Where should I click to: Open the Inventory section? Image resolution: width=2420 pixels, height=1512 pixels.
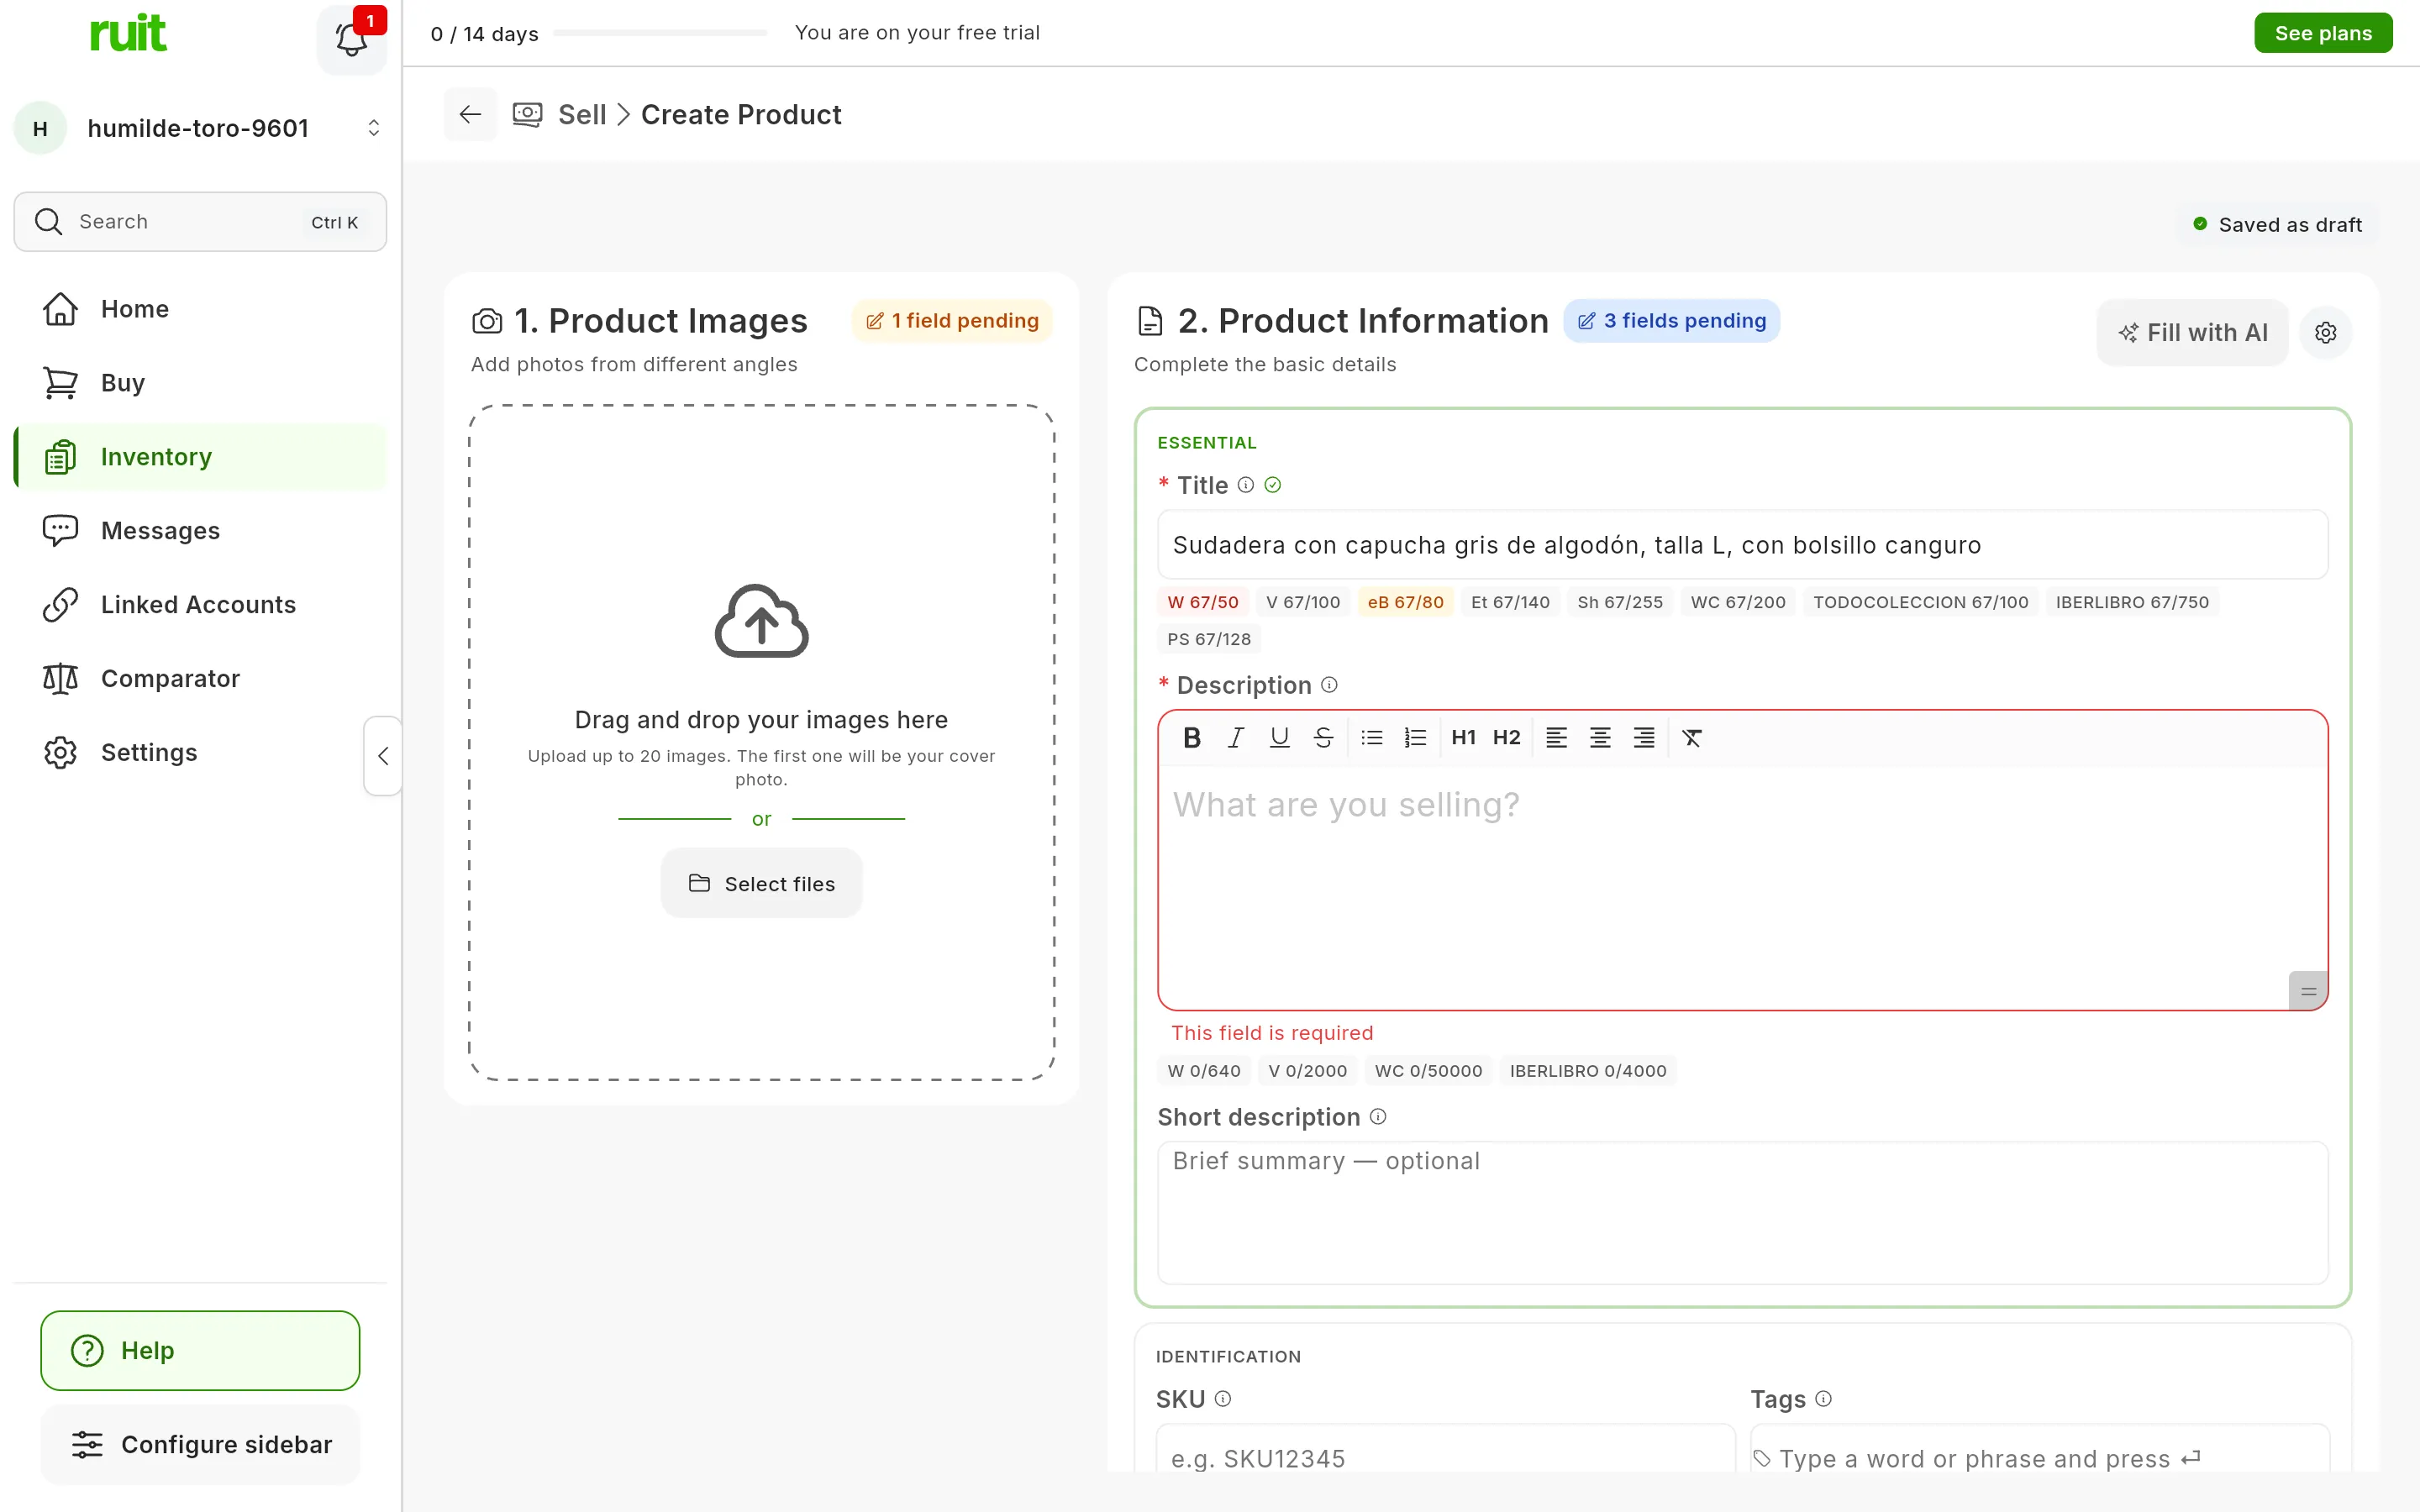(200, 457)
